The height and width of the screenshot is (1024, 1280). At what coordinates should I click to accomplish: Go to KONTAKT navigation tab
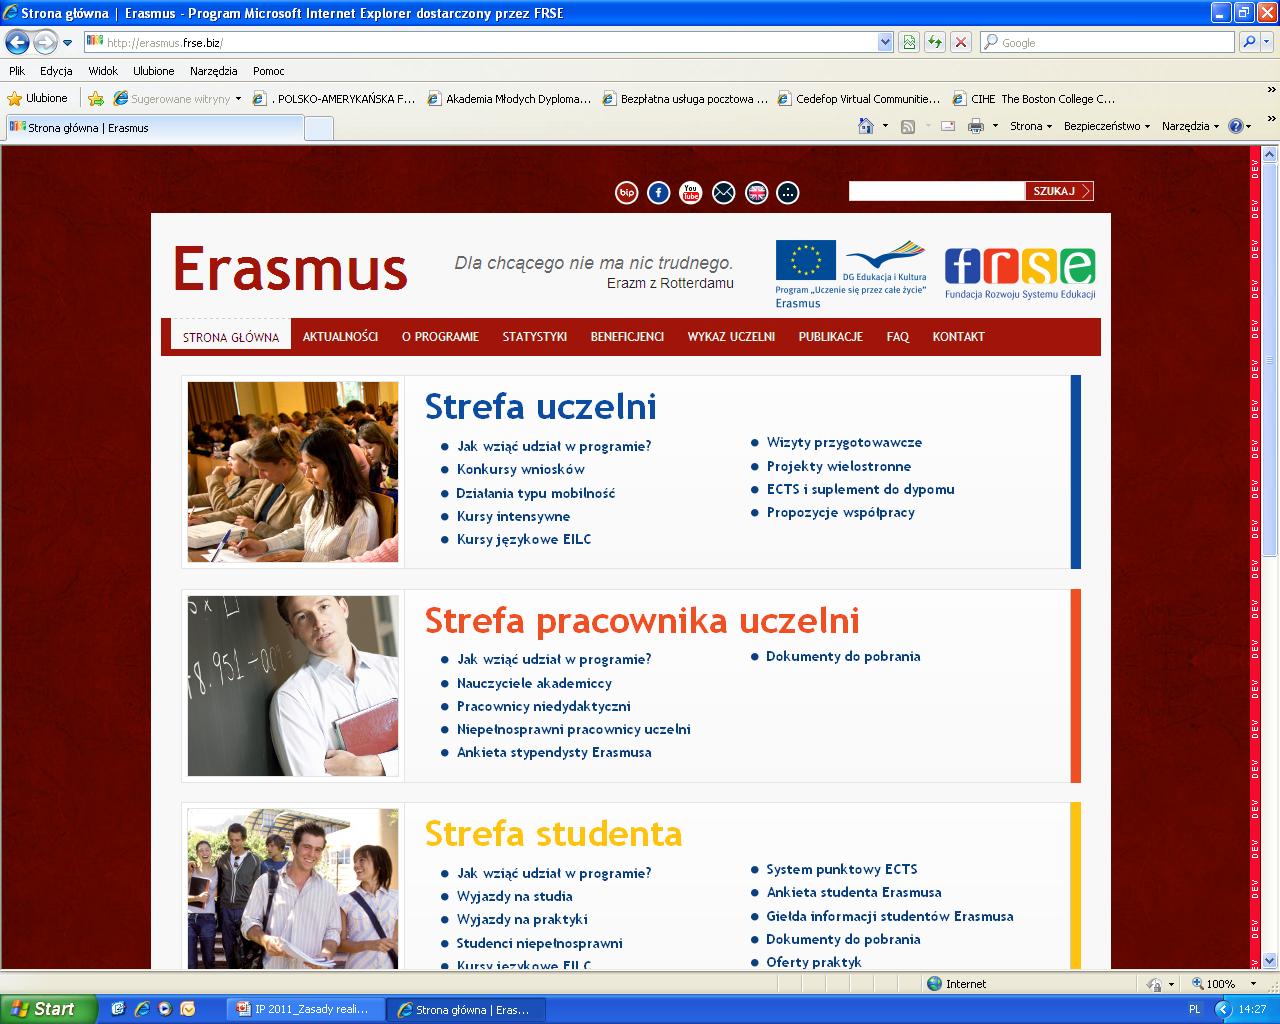tap(958, 337)
